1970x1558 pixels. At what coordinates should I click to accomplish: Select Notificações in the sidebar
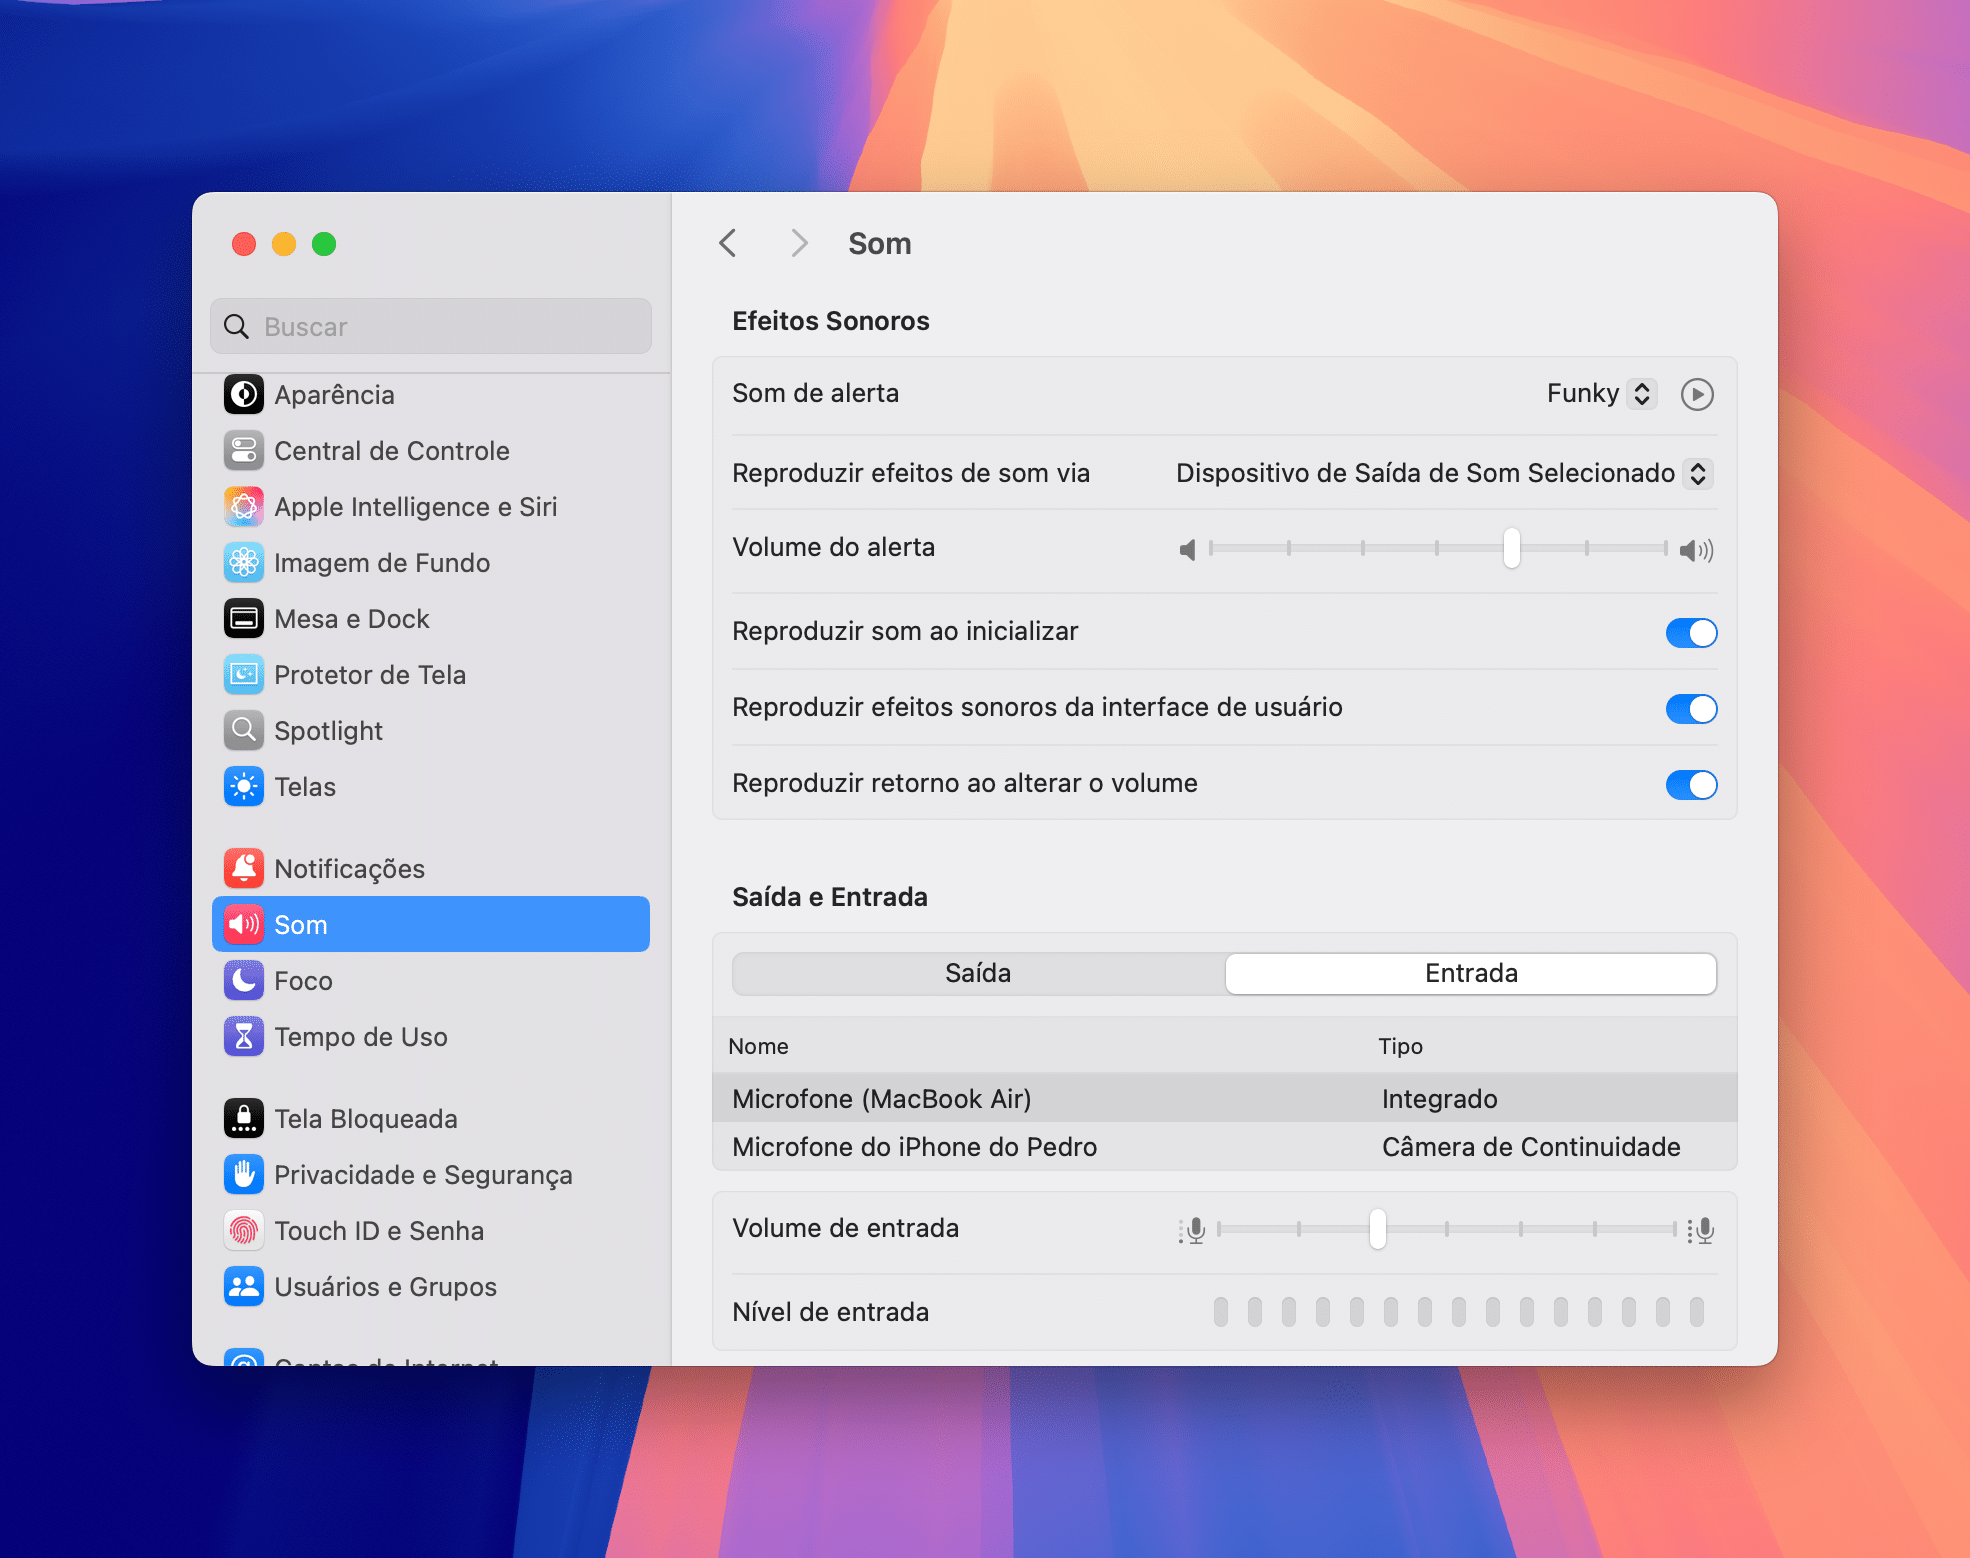coord(431,869)
